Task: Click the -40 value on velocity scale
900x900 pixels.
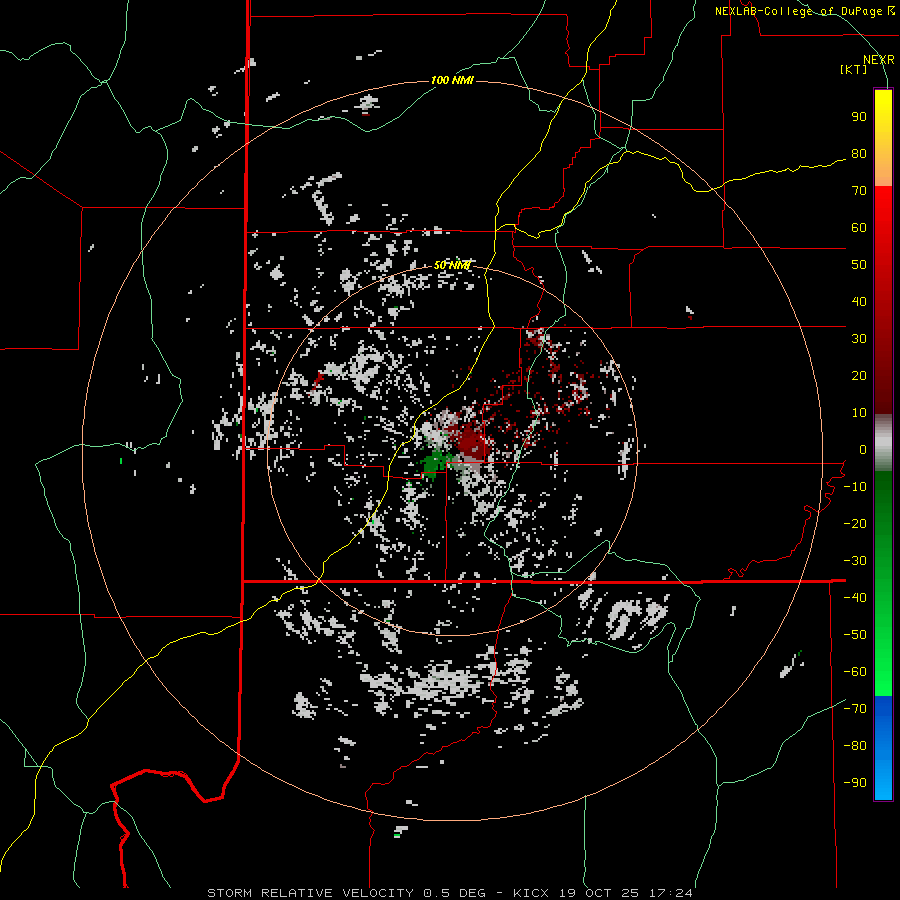Action: (855, 598)
